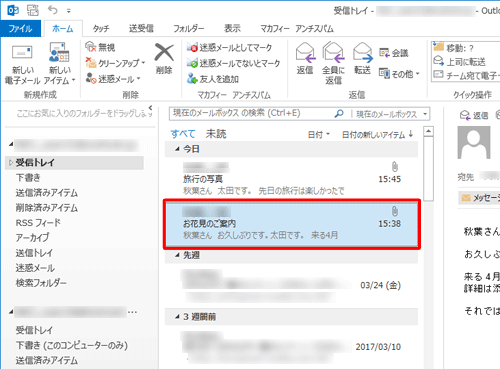
Task: Click the search magnifier icon
Action: tap(339, 114)
